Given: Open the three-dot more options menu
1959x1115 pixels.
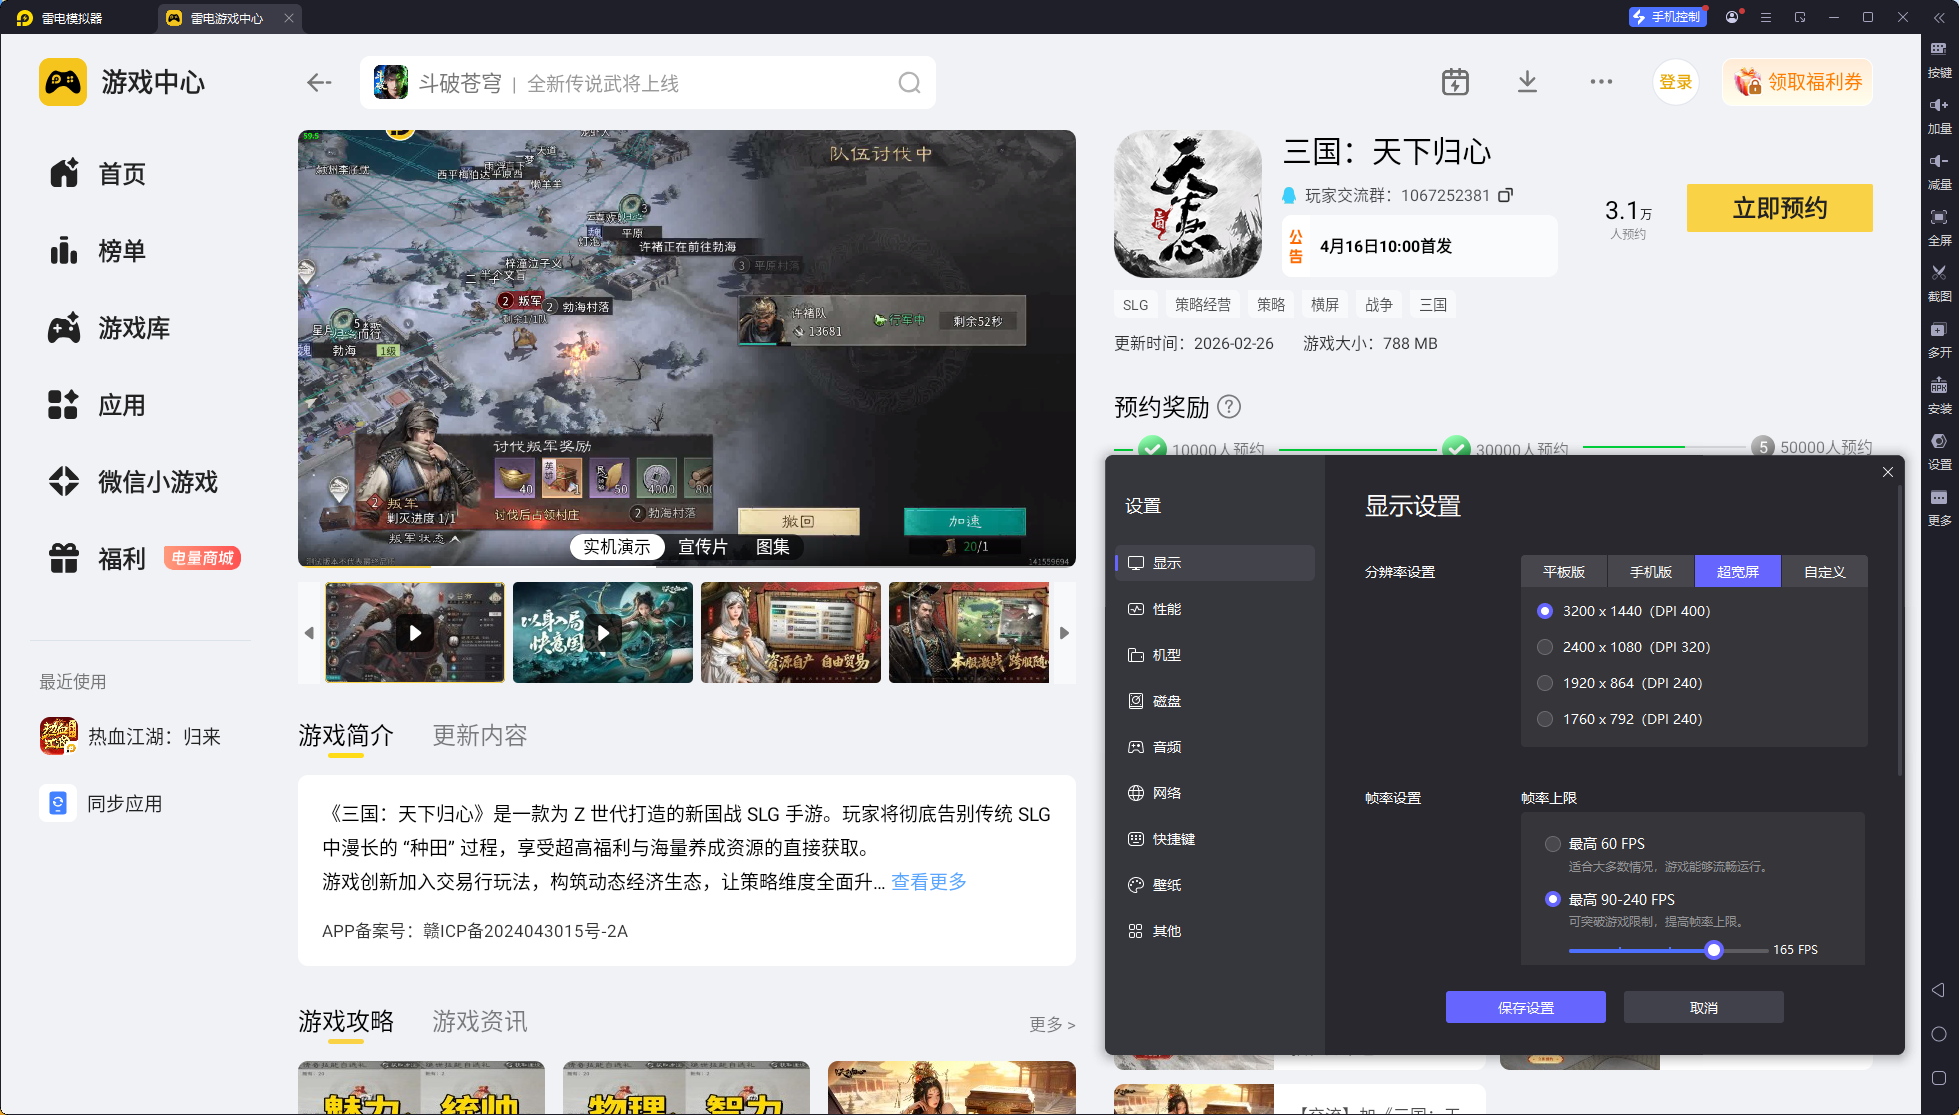Looking at the screenshot, I should 1601,82.
